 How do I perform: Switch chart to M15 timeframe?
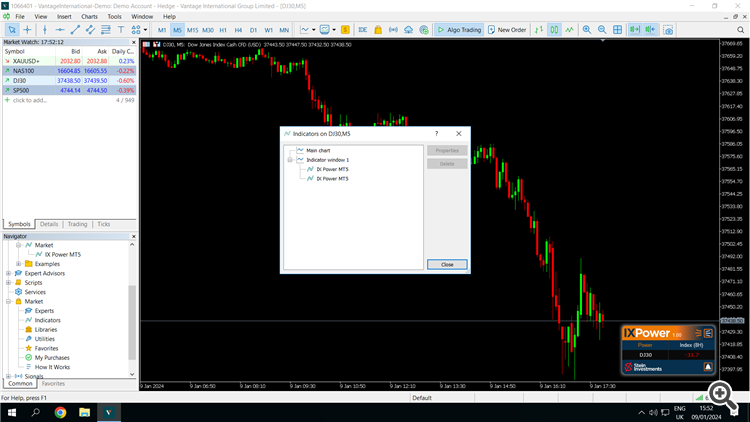pos(192,30)
